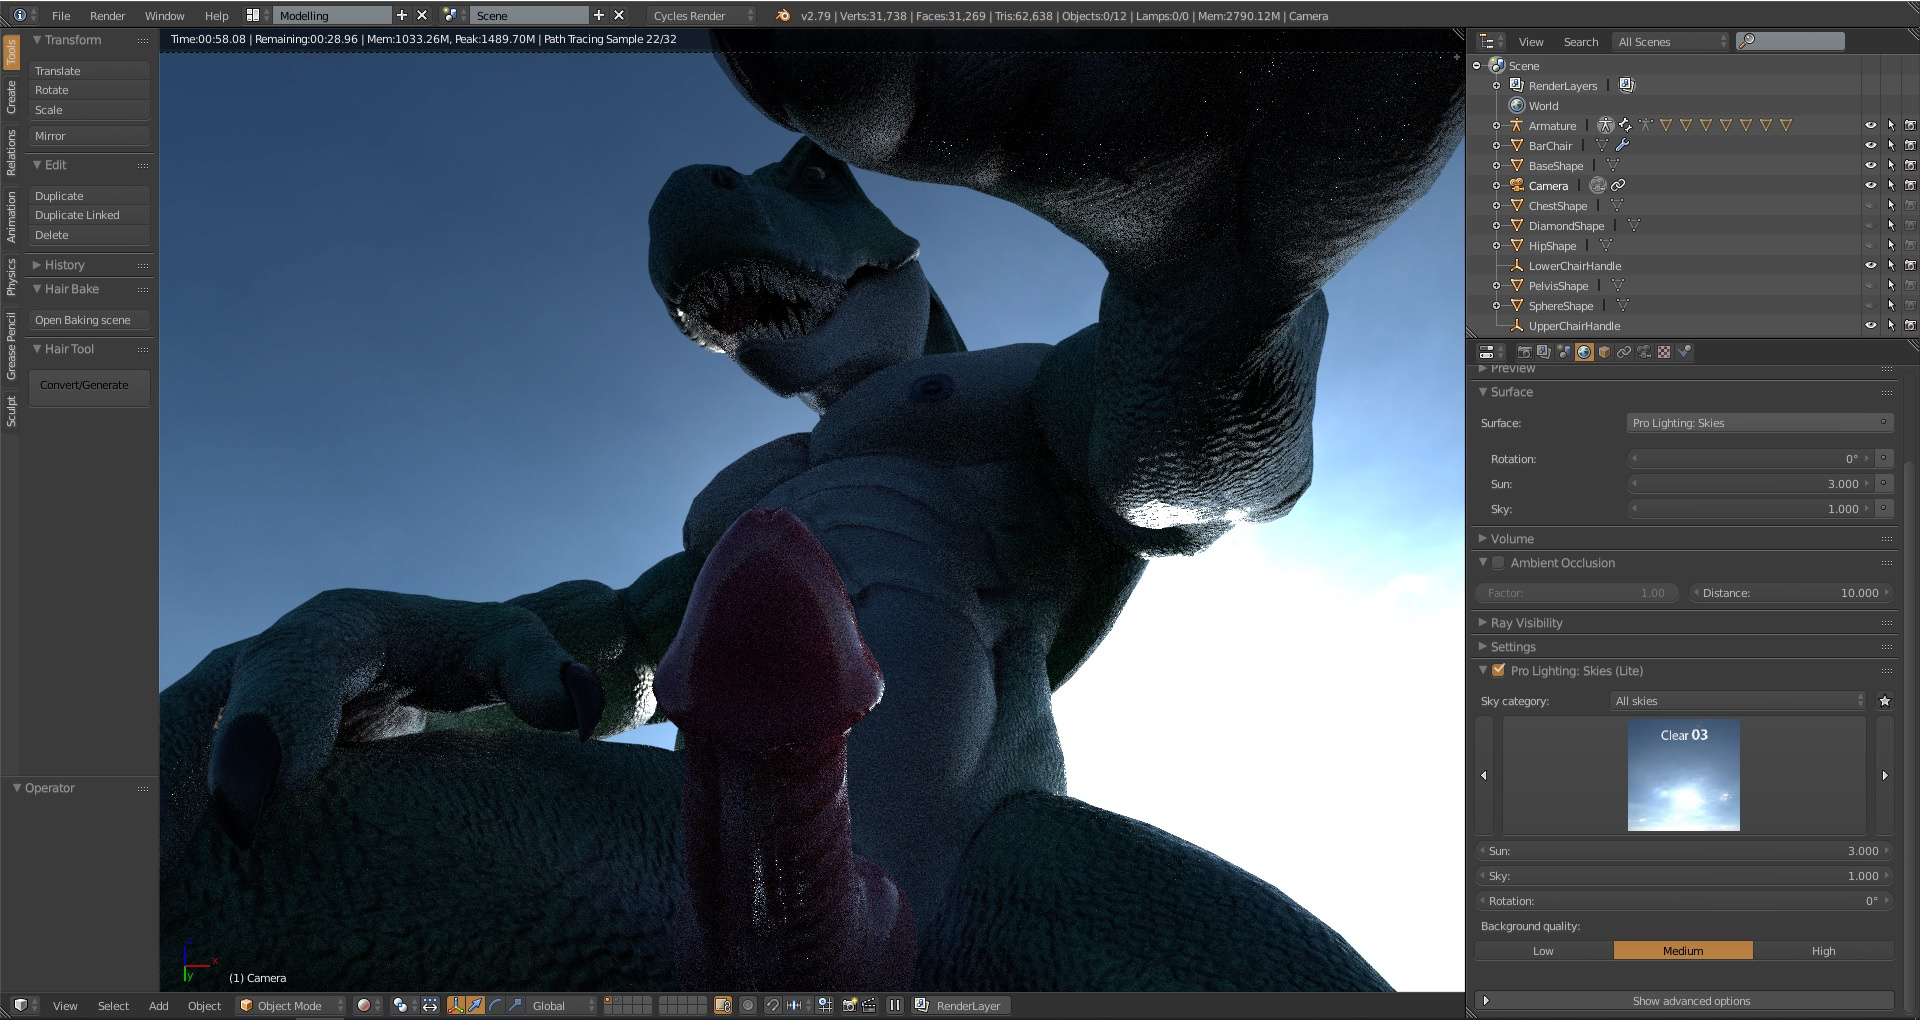Add a new scene with plus icon
The image size is (1920, 1020).
(x=599, y=15)
